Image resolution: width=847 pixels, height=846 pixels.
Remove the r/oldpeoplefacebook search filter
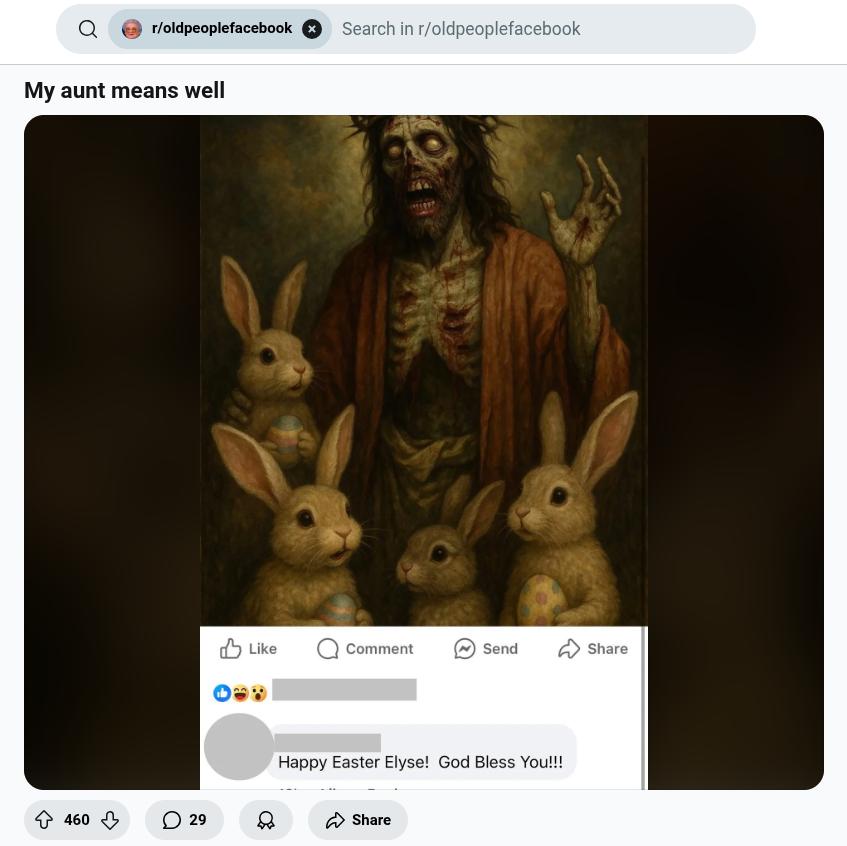[x=312, y=29]
